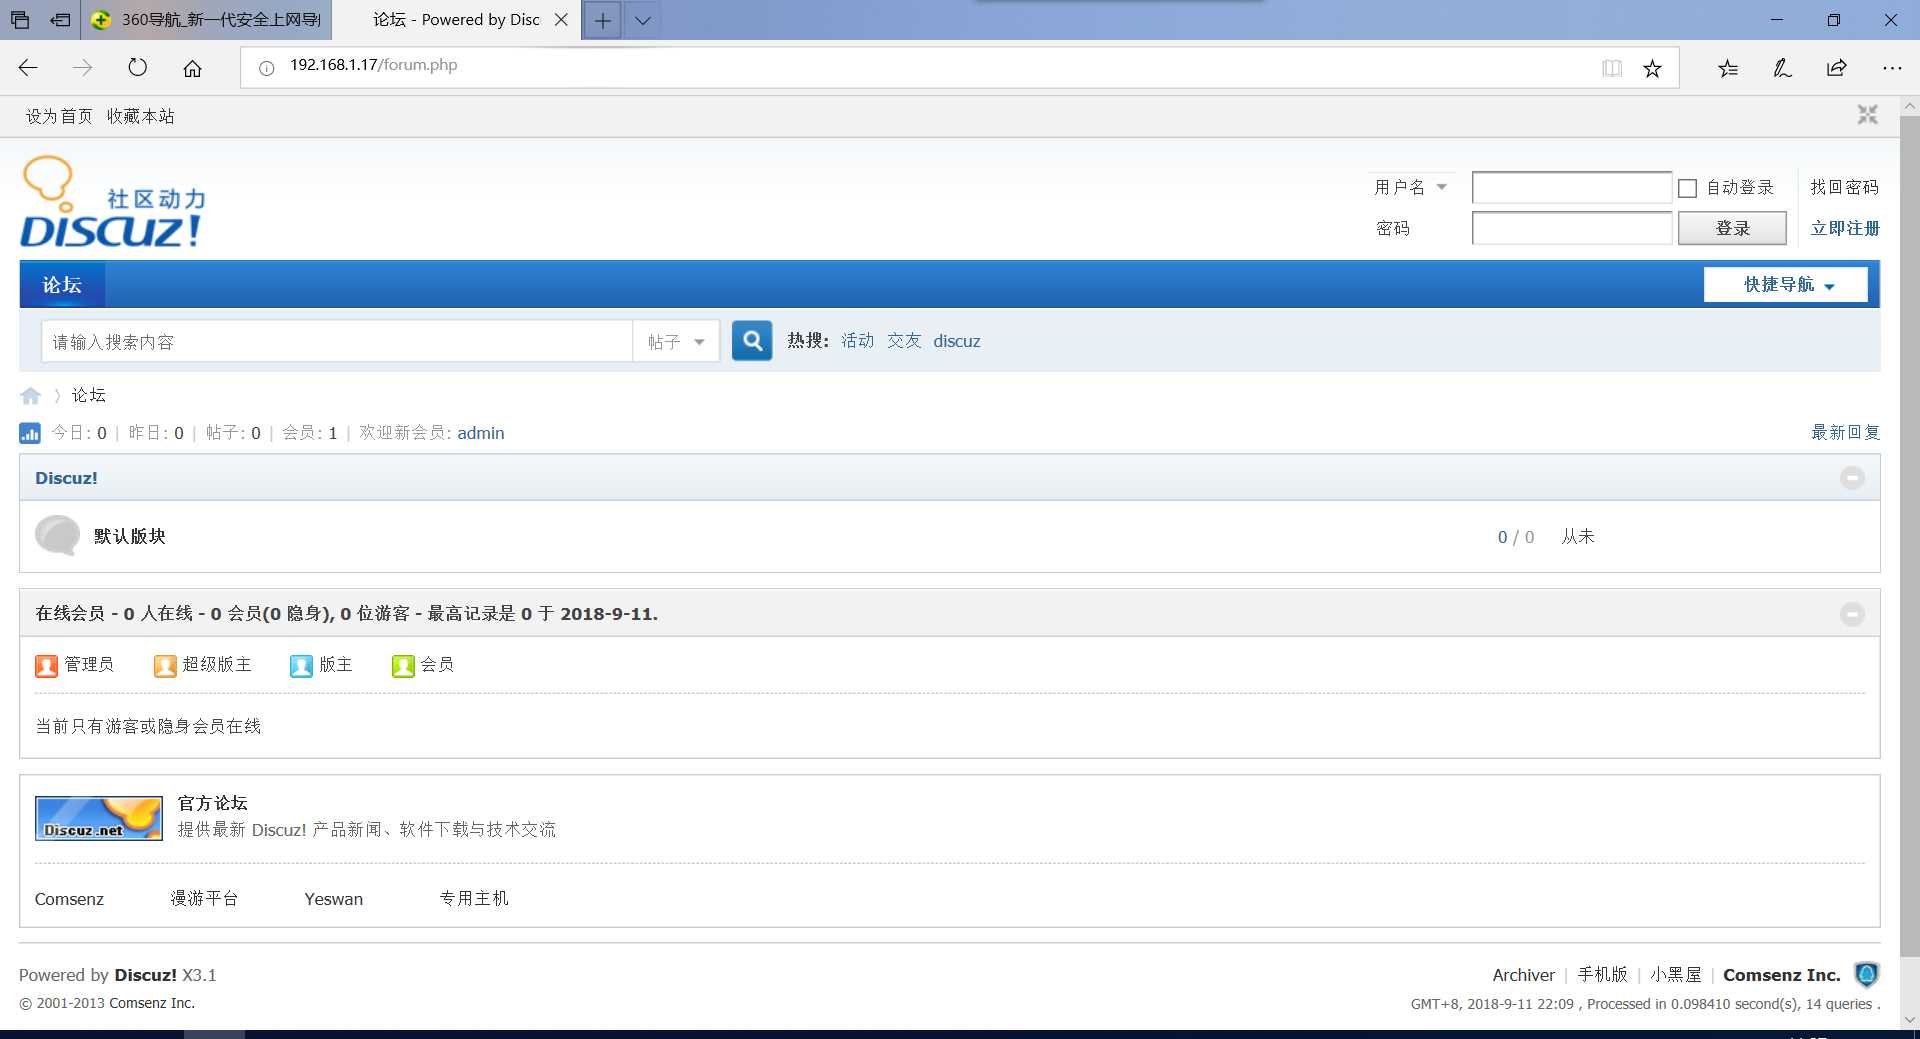The width and height of the screenshot is (1920, 1039).
Task: Click 立即注册 register link
Action: pos(1845,228)
